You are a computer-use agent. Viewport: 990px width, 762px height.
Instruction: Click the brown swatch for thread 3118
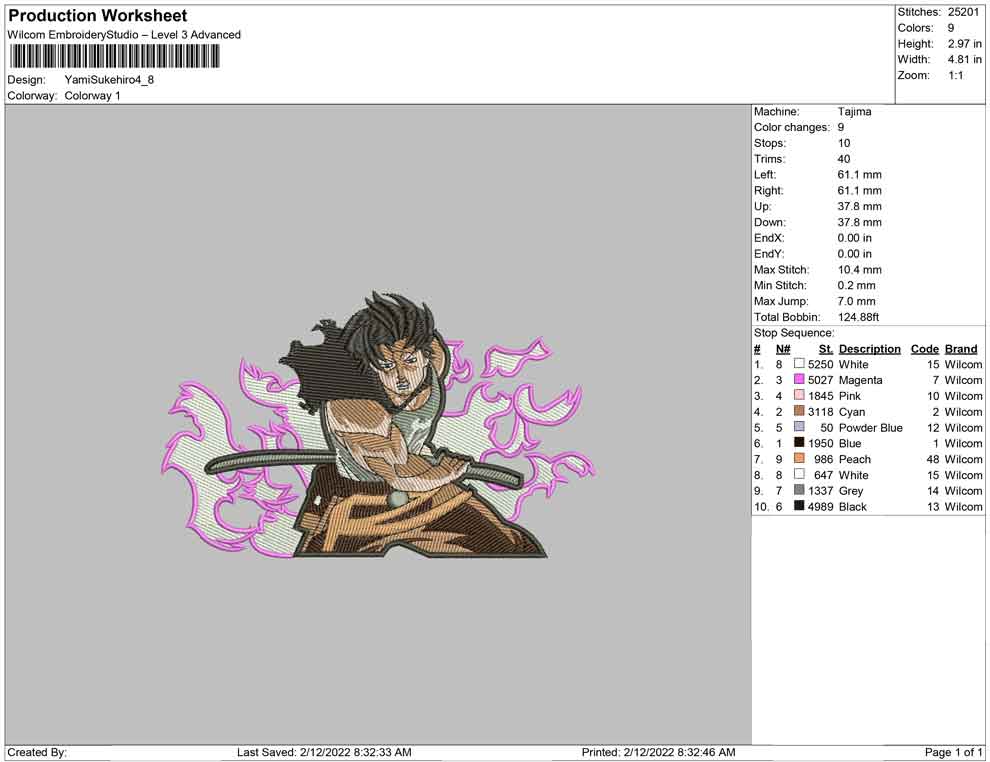pyautogui.click(x=799, y=411)
